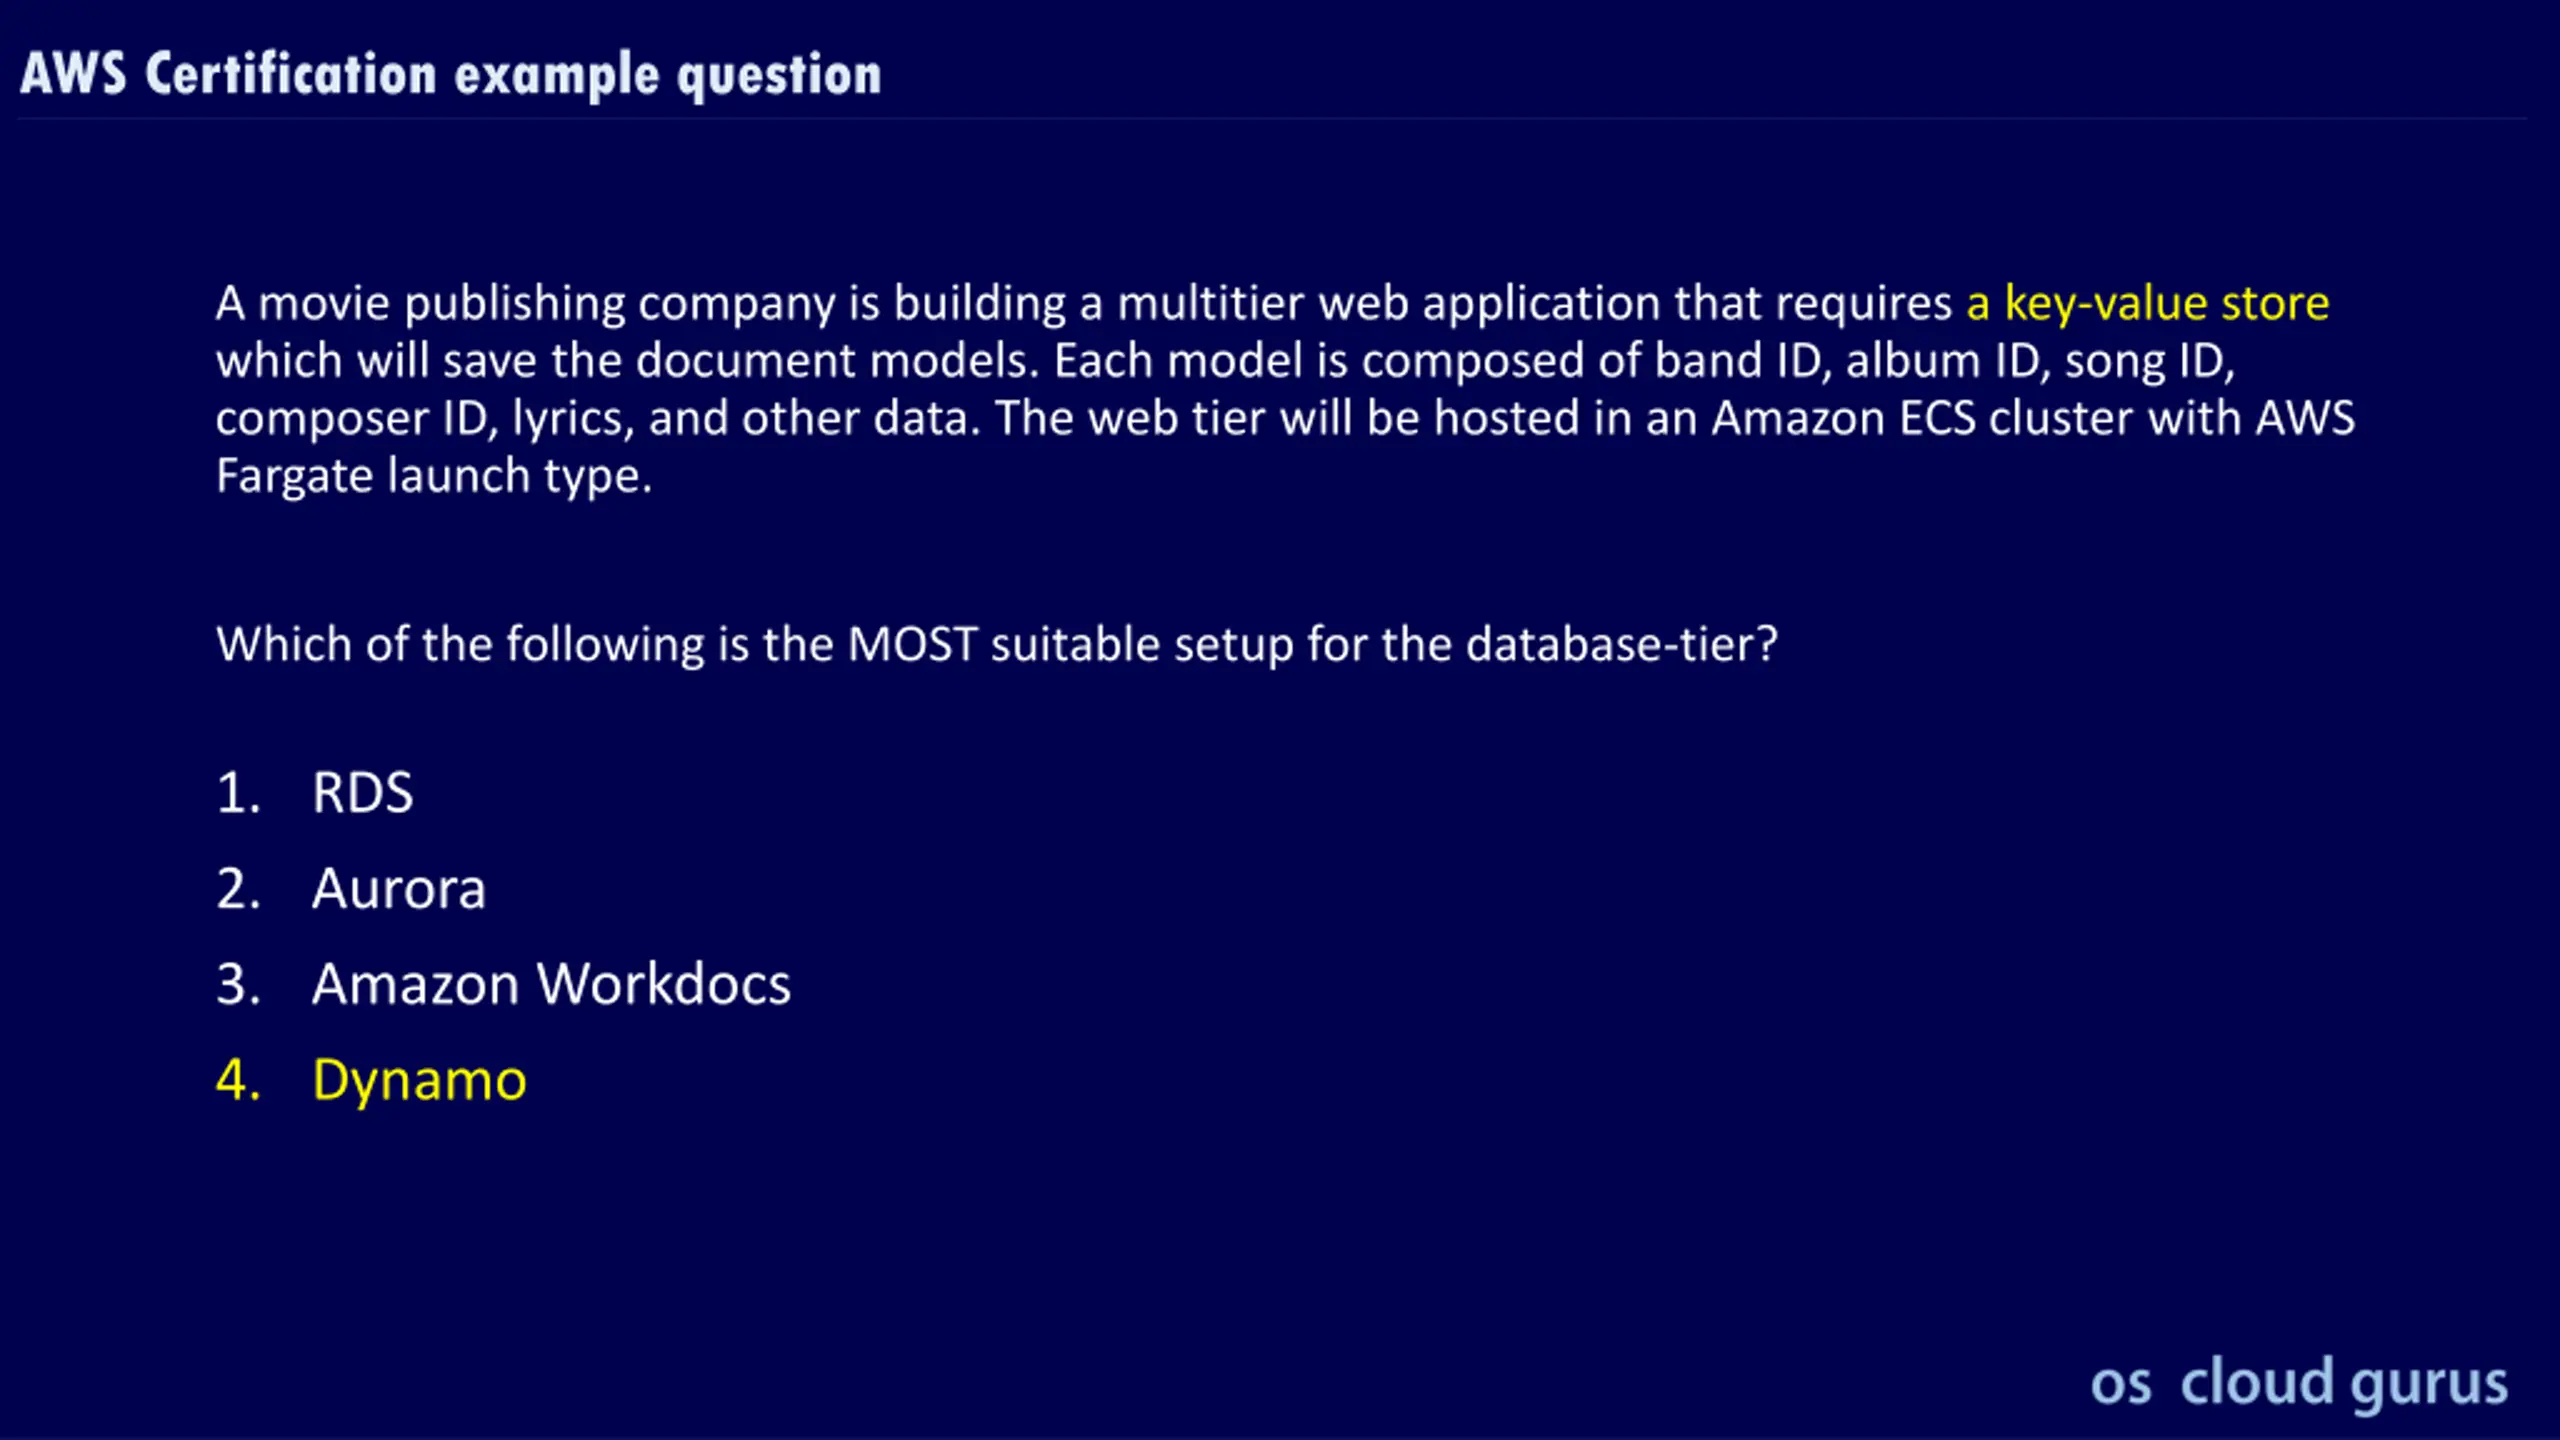Click the text 'Fargate launch type.'
Screen dimensions: 2560x1440
(434, 476)
